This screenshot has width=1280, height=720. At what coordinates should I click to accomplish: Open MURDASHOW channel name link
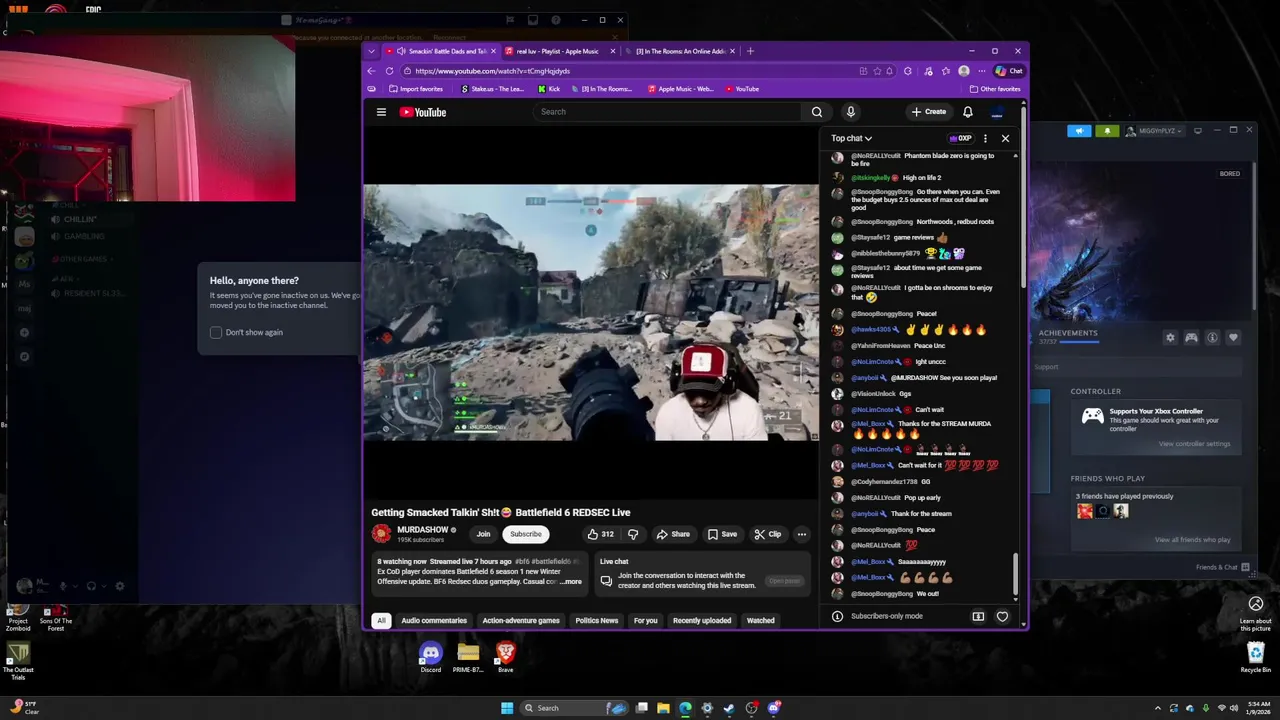pos(422,530)
